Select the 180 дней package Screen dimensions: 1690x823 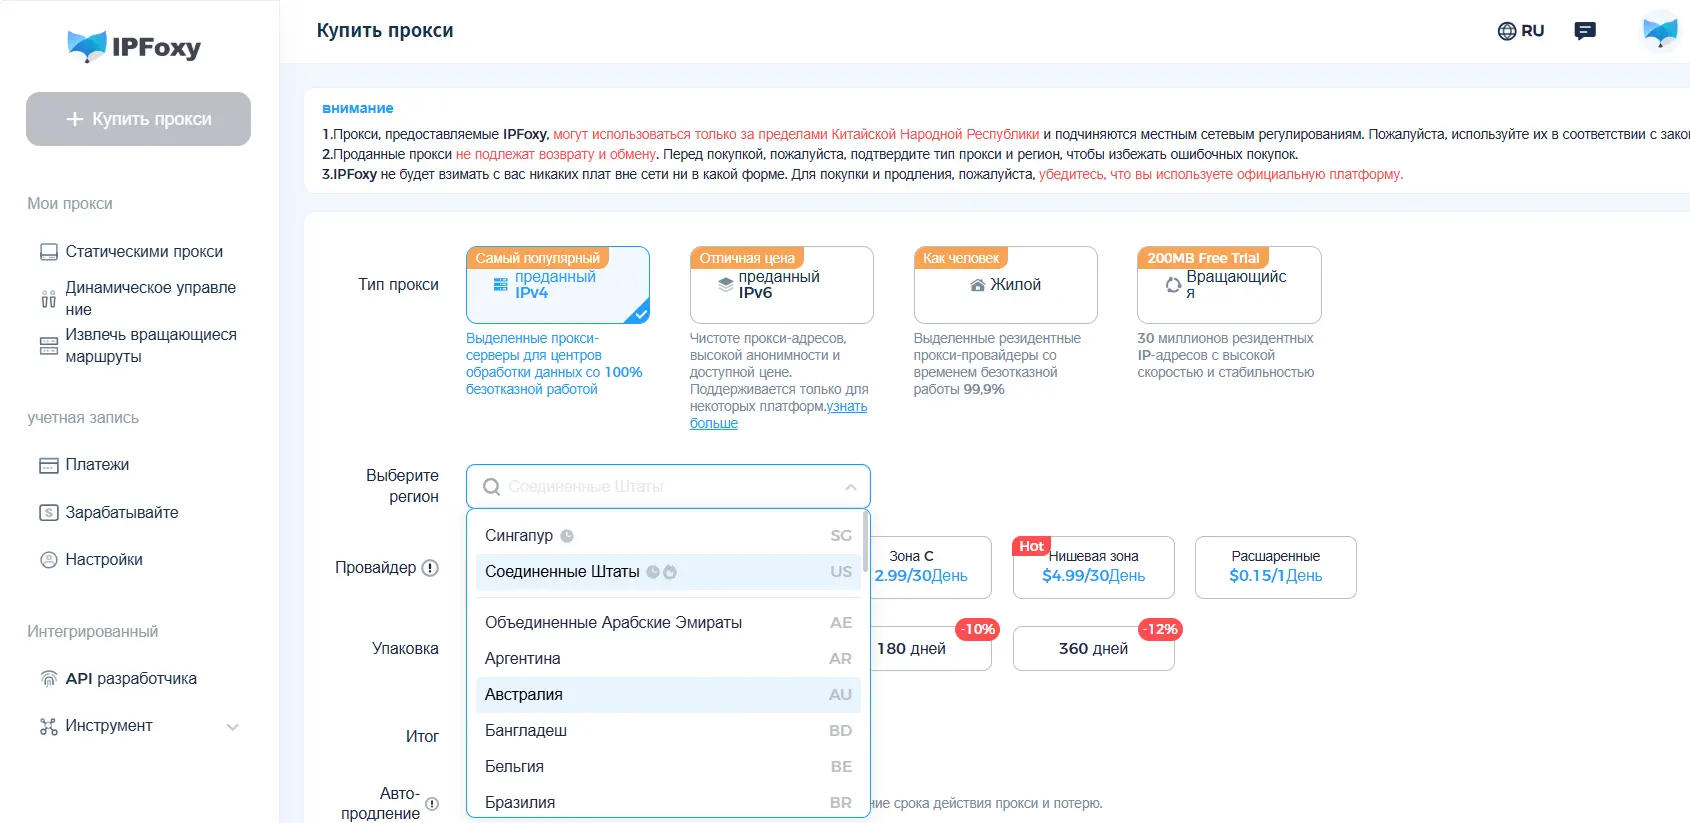click(930, 649)
